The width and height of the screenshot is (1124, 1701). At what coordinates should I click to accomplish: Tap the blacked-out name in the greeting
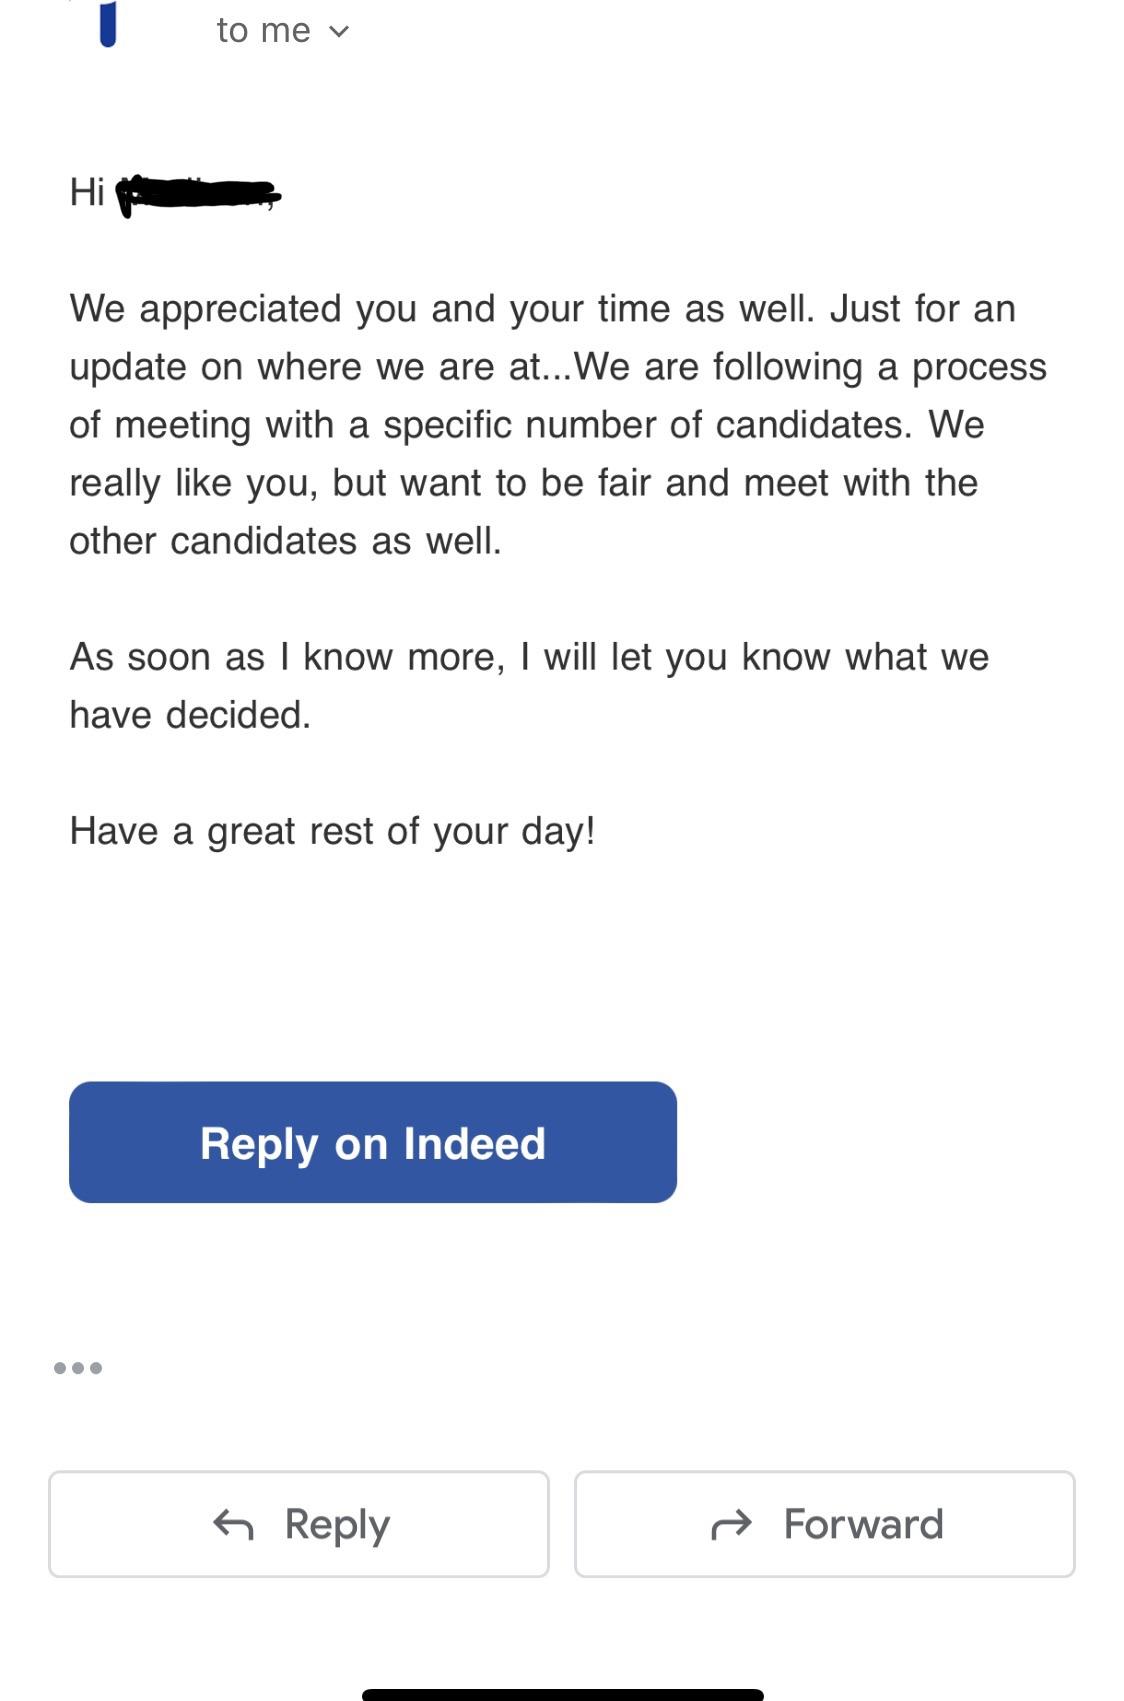point(198,193)
